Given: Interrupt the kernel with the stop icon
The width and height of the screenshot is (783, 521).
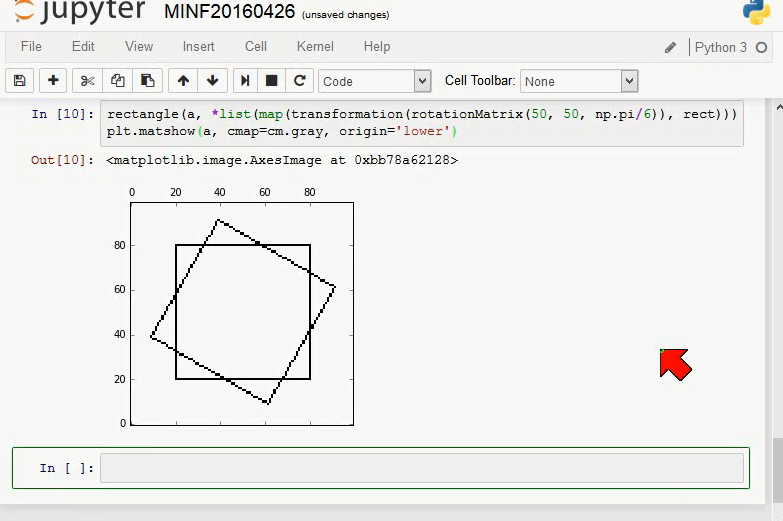Looking at the screenshot, I should coord(271,80).
